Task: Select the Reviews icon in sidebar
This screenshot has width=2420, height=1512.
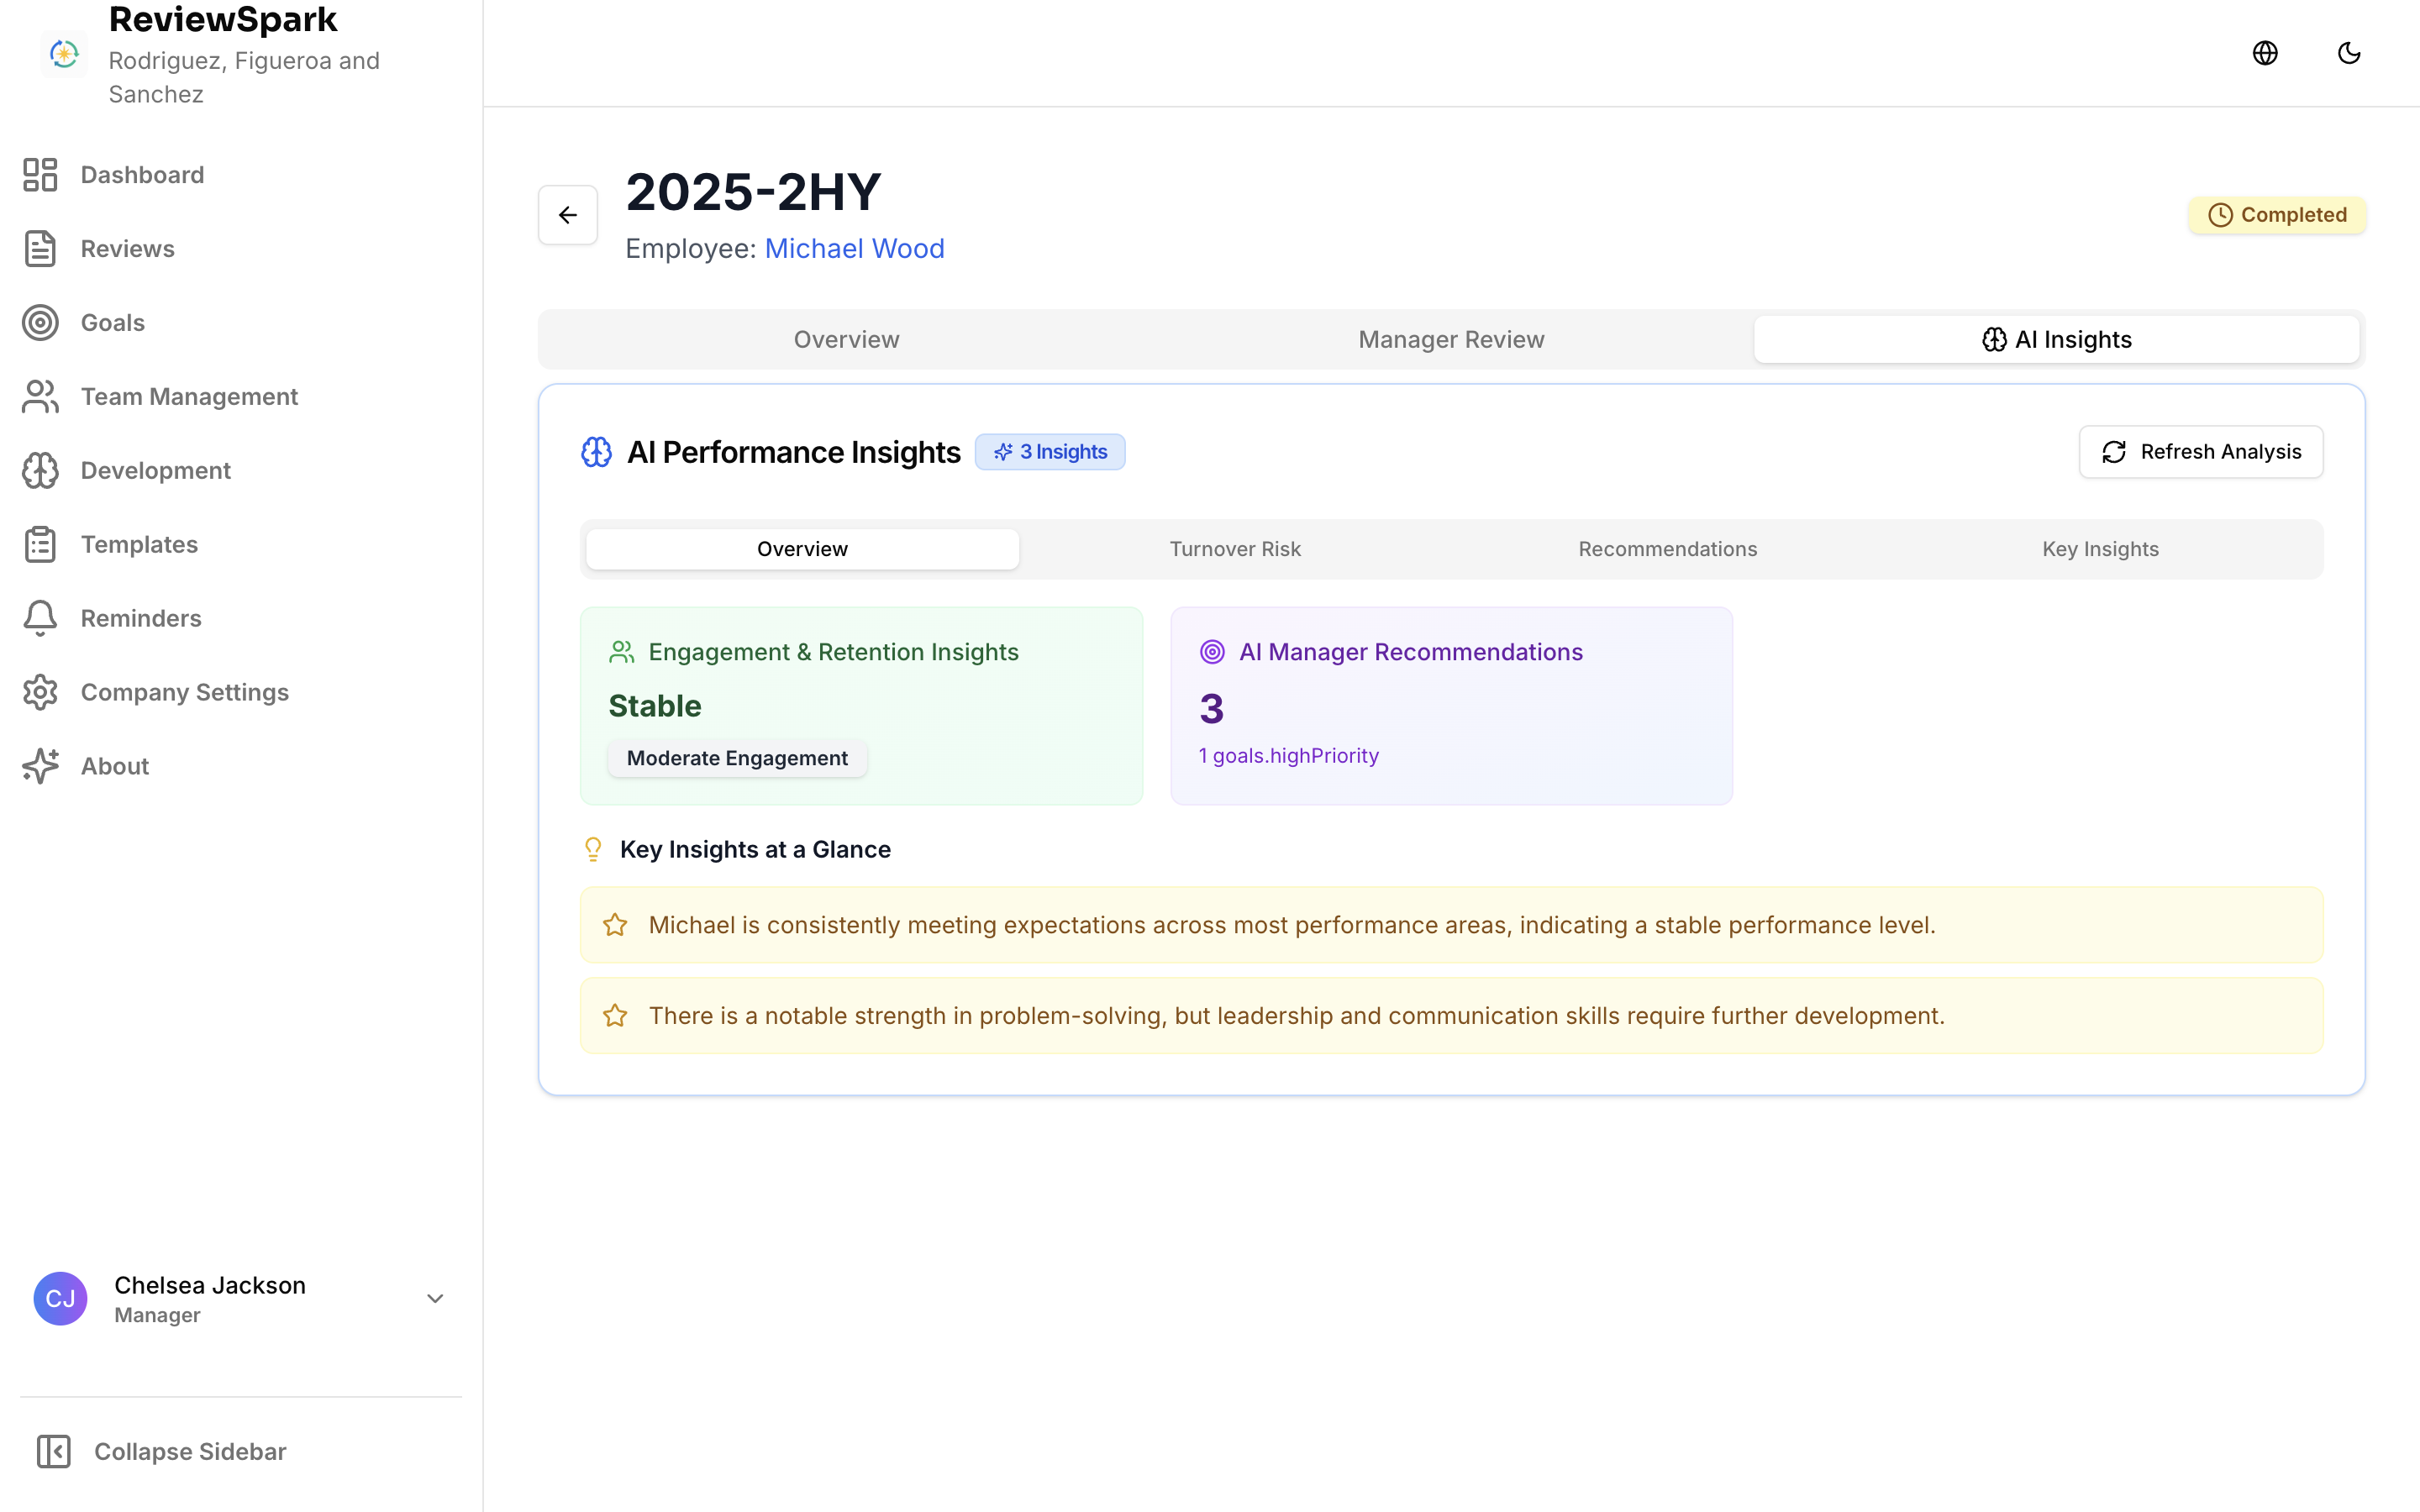Action: [40, 248]
